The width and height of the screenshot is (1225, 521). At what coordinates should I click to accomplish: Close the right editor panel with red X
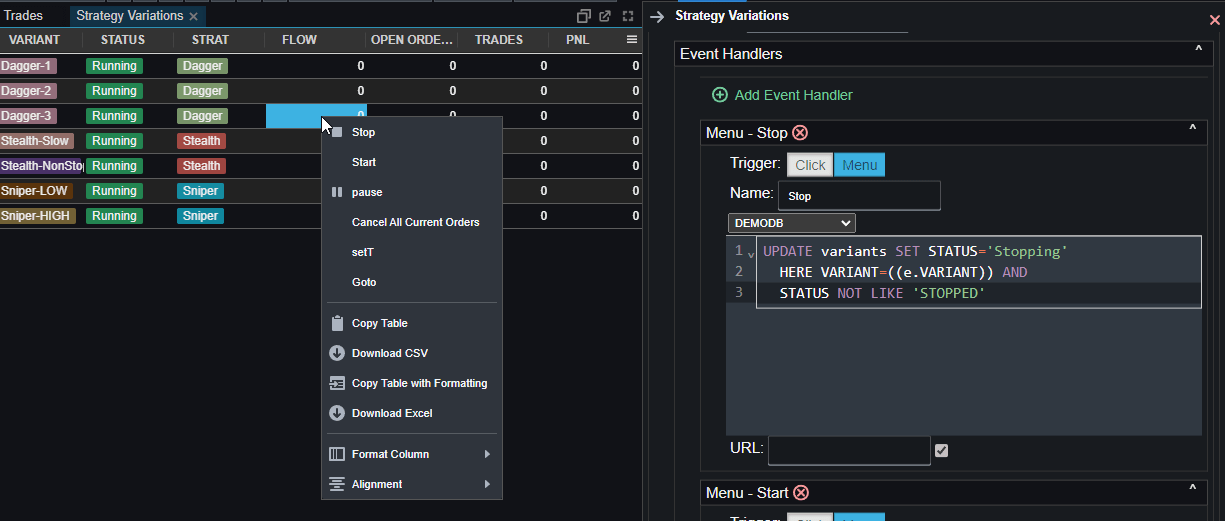1215,20
